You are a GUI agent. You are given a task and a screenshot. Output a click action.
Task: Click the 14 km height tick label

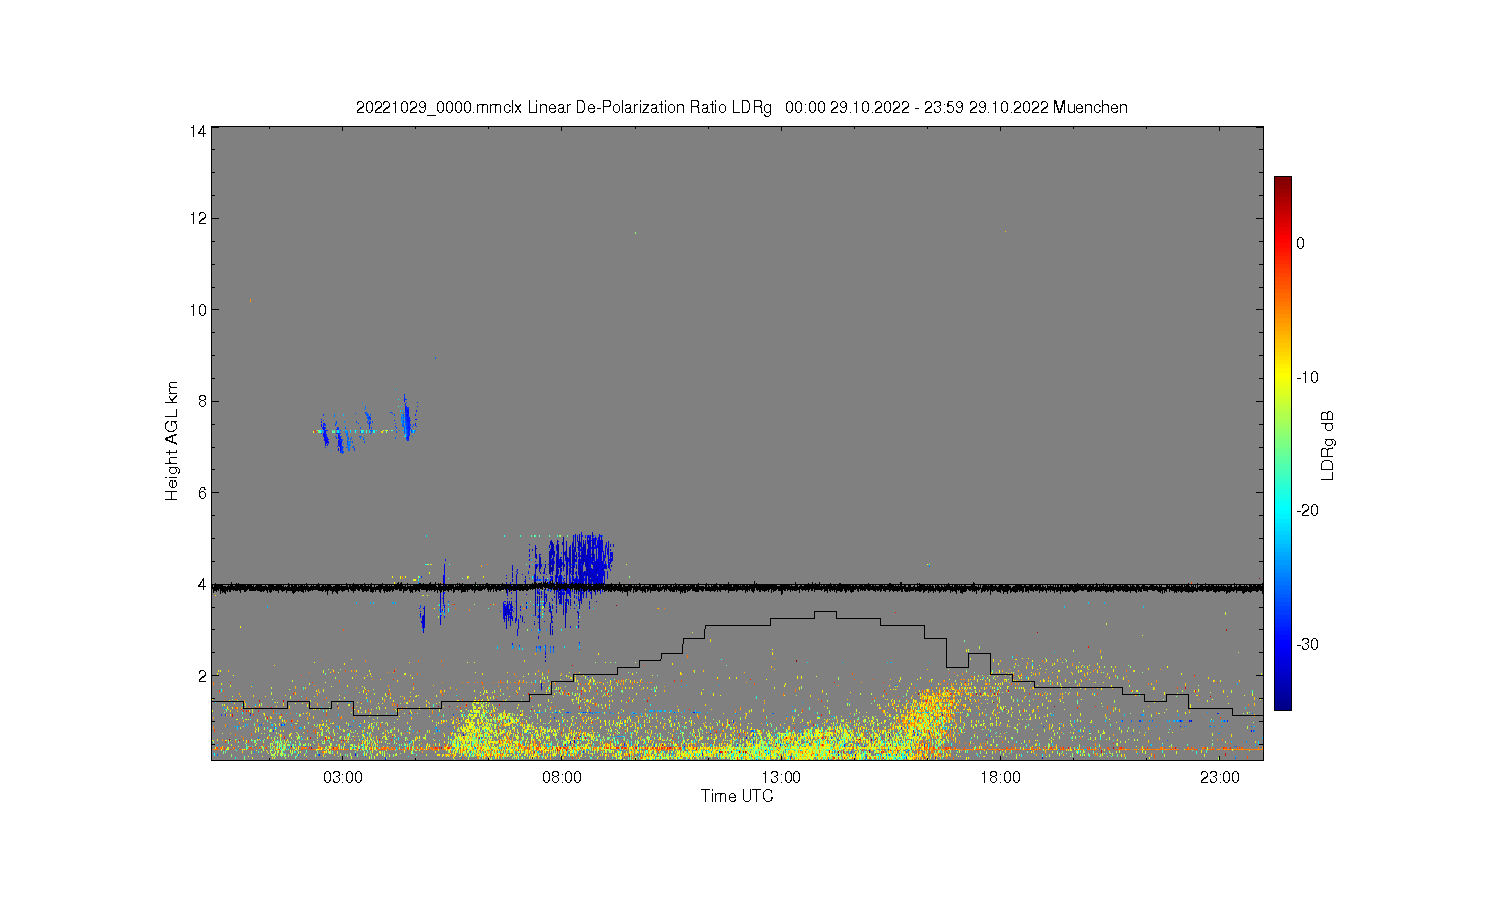tap(198, 131)
